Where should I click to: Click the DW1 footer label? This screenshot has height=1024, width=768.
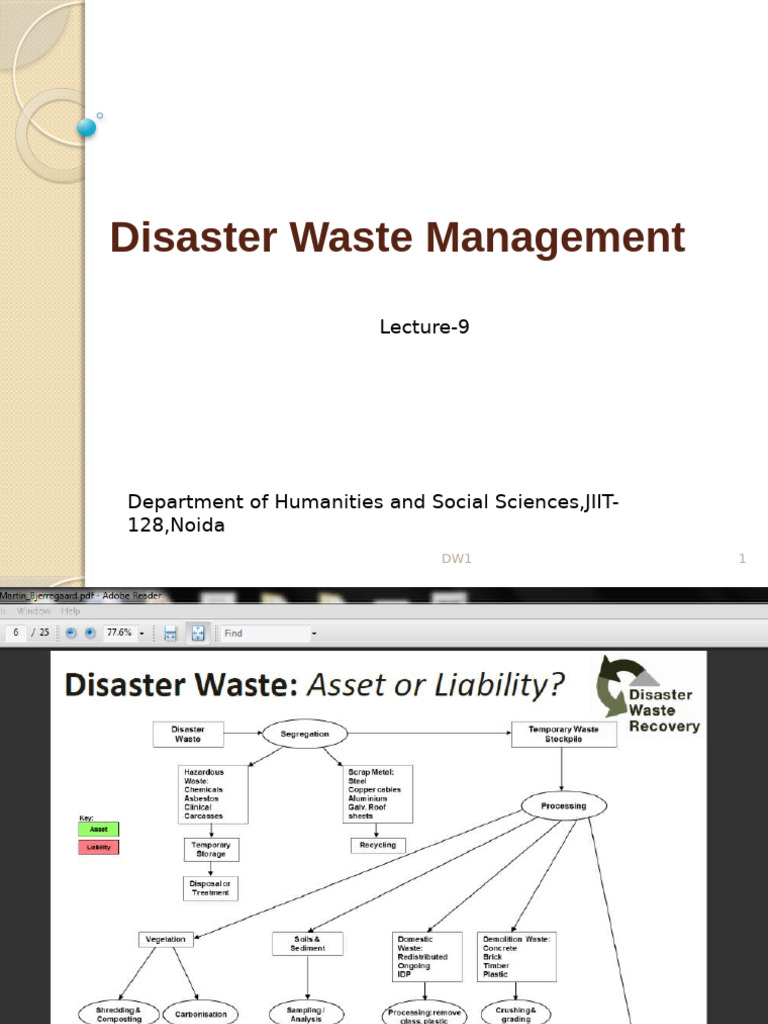(456, 558)
